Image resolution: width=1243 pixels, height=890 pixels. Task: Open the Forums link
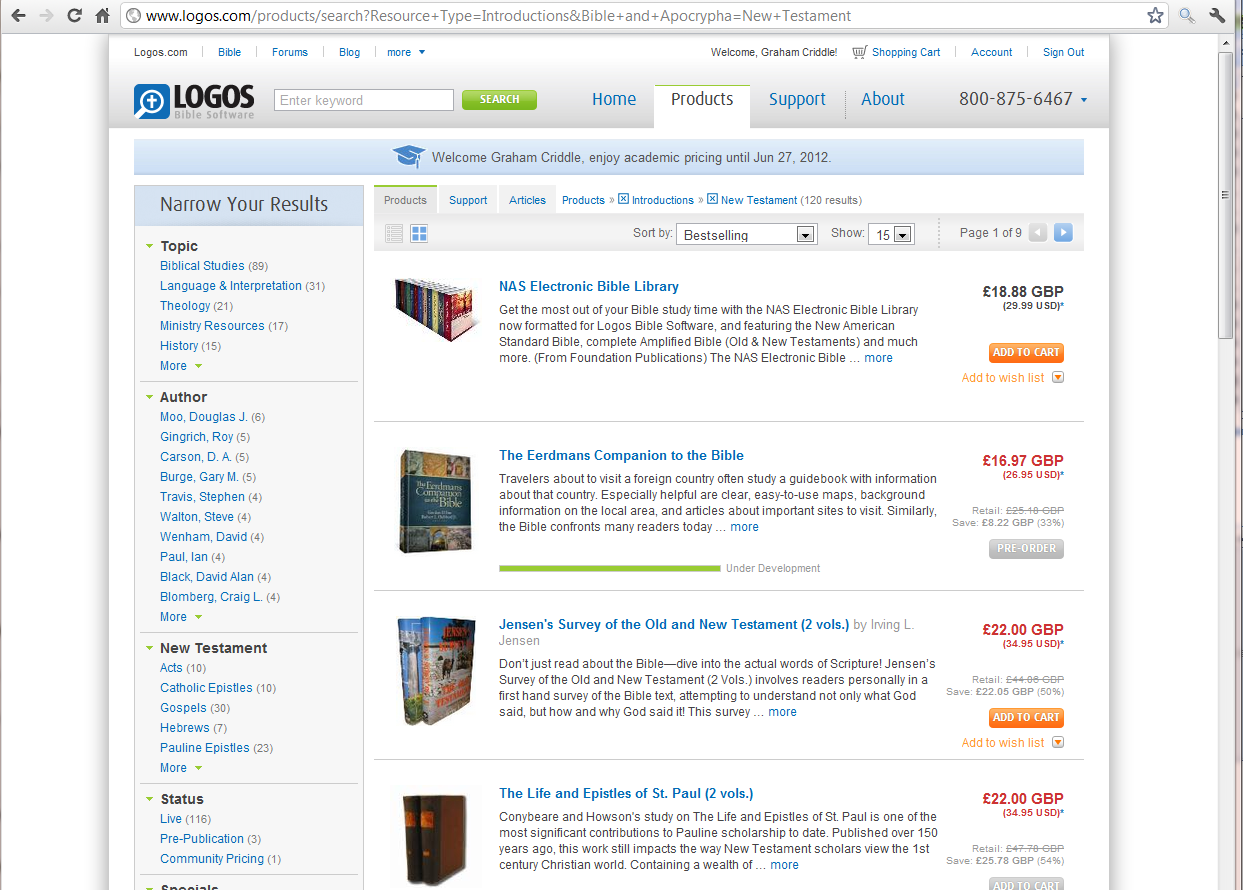(290, 52)
